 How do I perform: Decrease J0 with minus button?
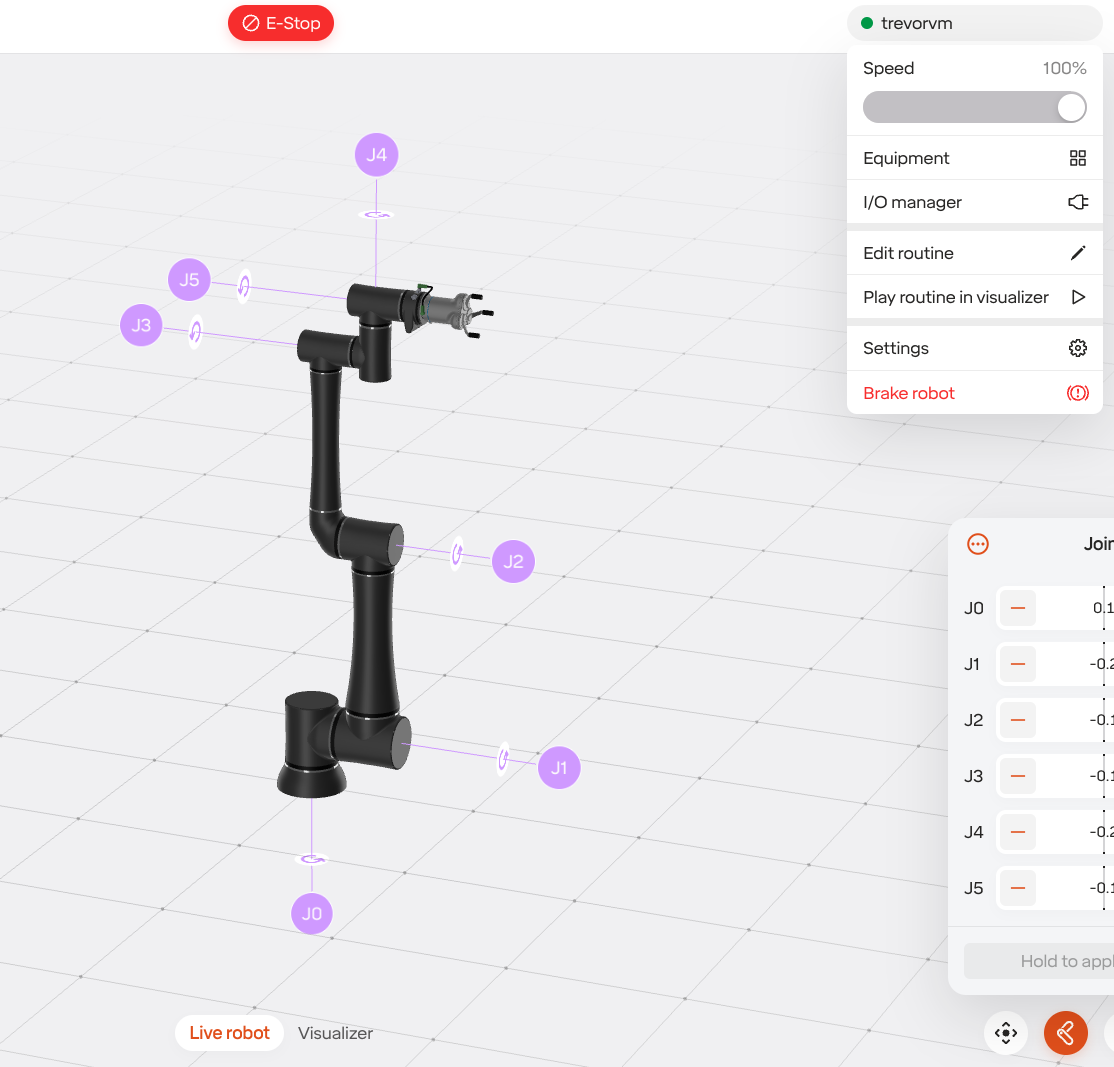pyautogui.click(x=1017, y=608)
